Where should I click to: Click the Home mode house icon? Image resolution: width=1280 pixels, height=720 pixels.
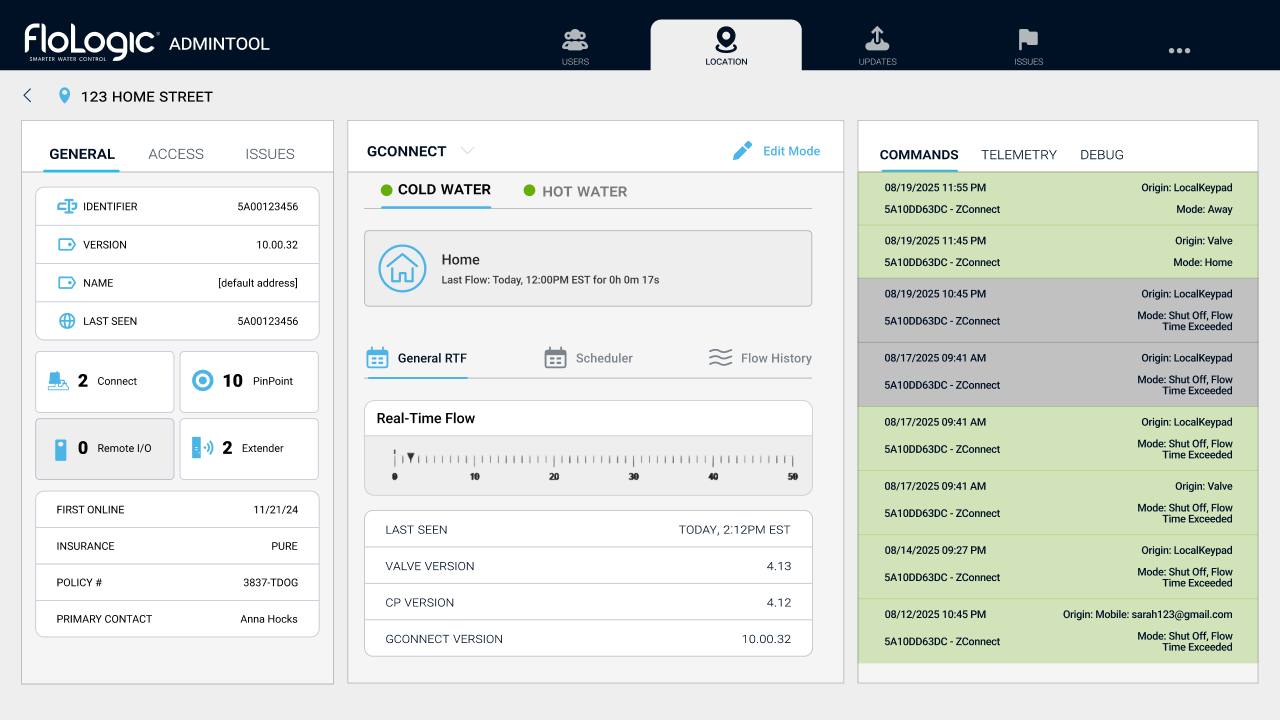tap(402, 268)
